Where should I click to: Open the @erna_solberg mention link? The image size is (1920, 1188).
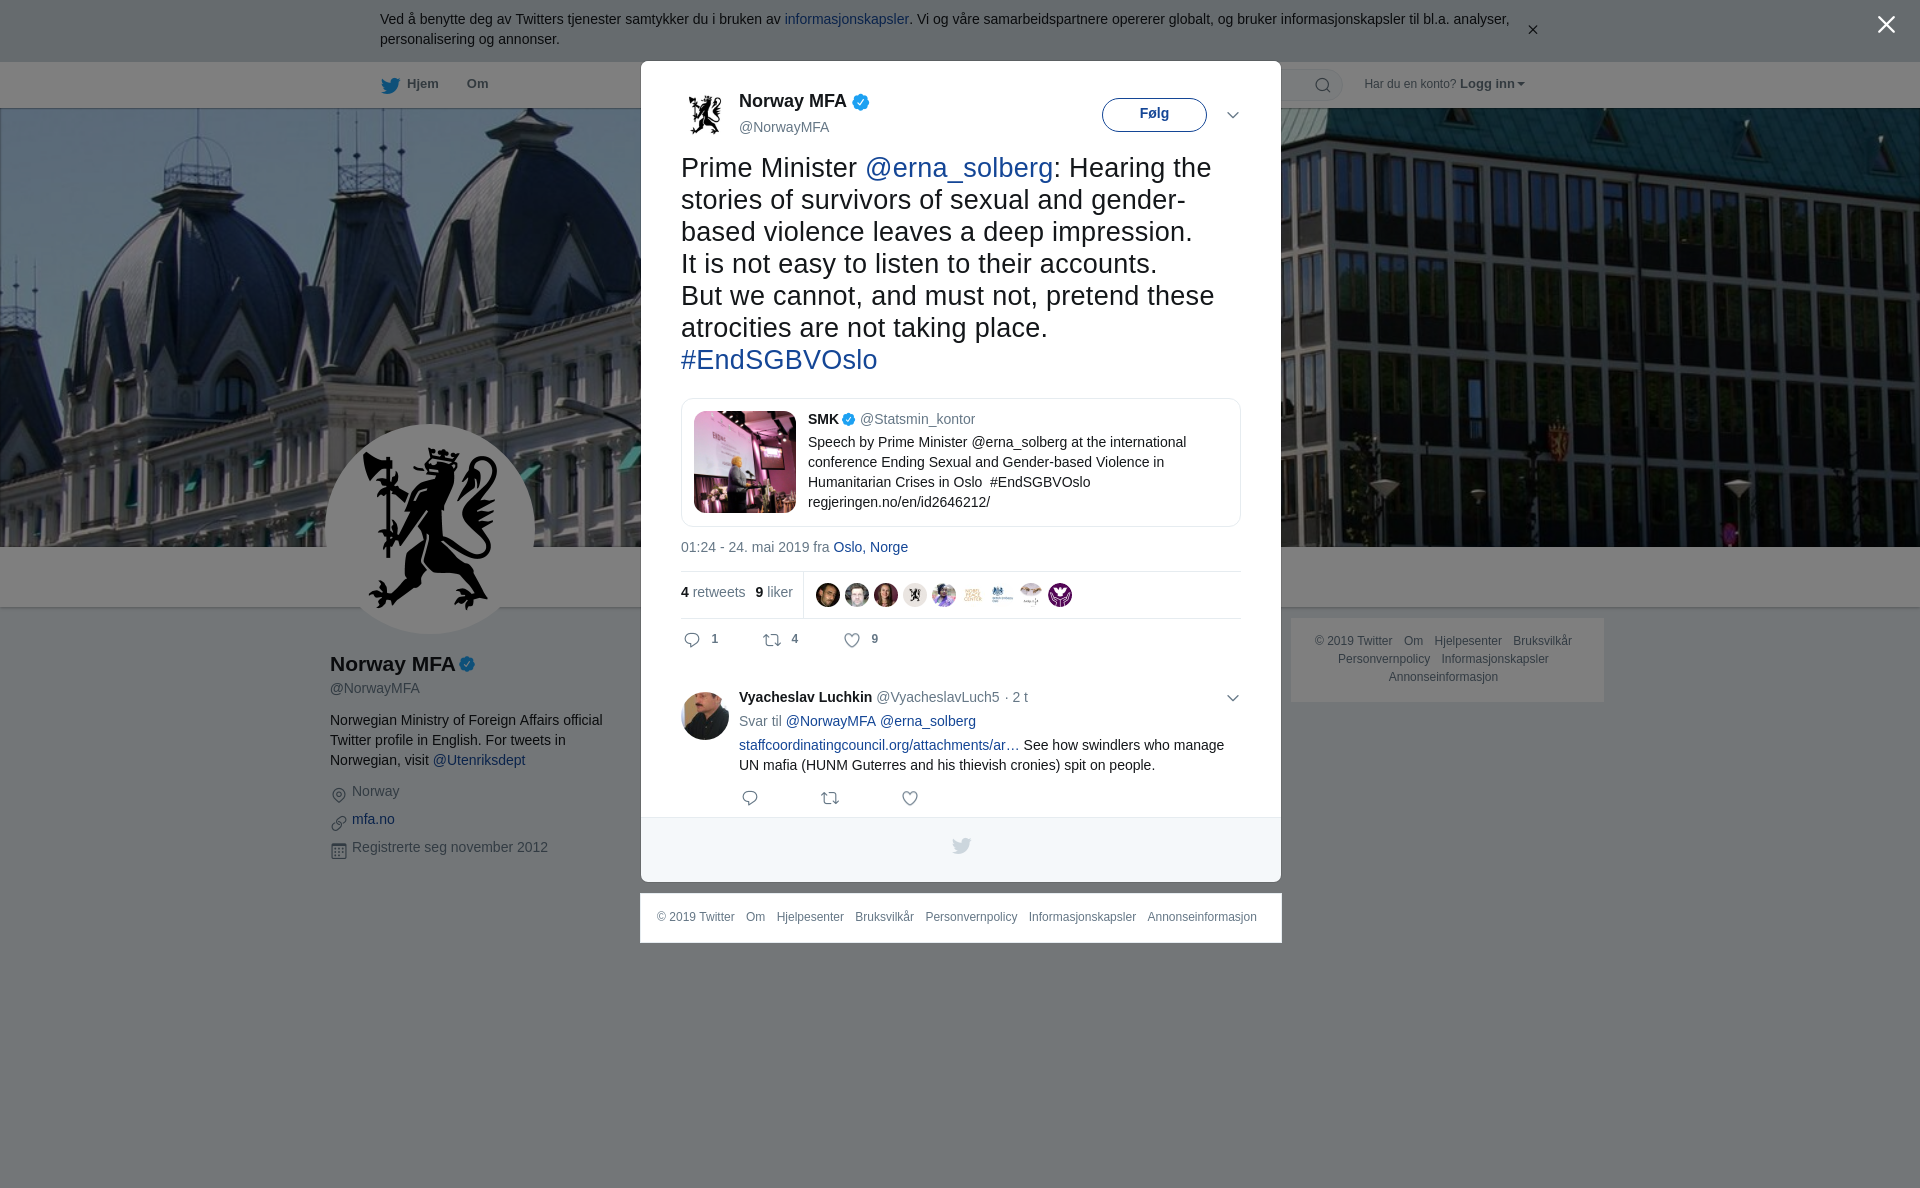click(959, 168)
